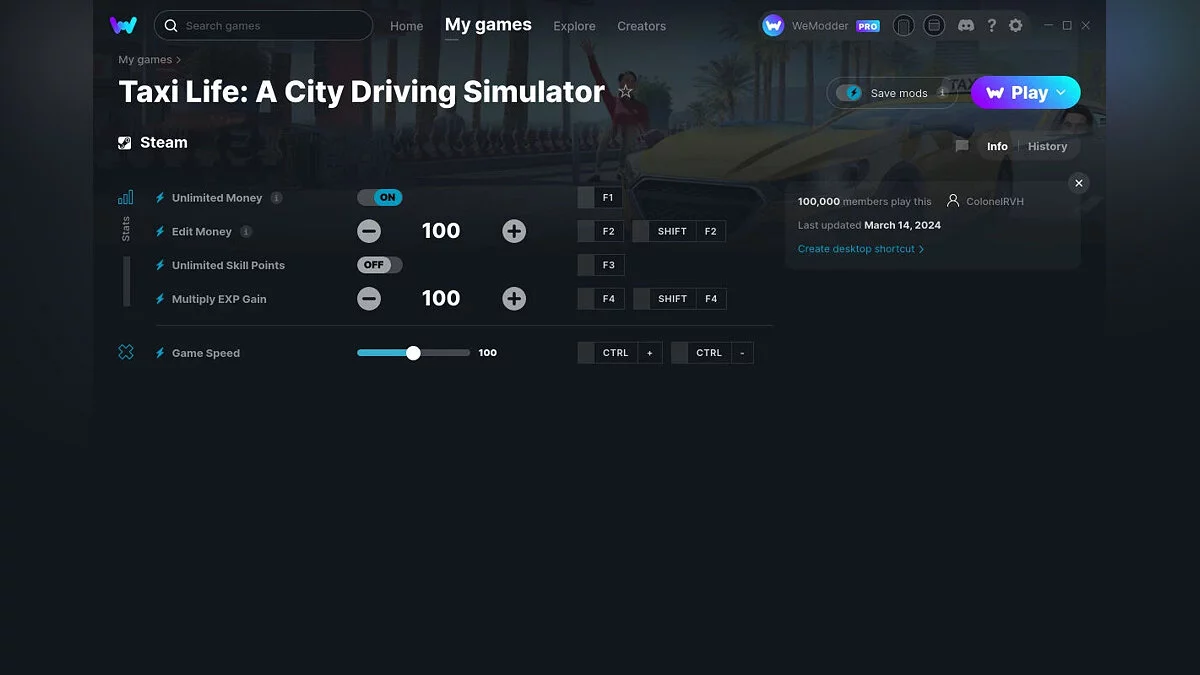Open the Play button dropdown arrow
1200x675 pixels.
coord(1062,92)
